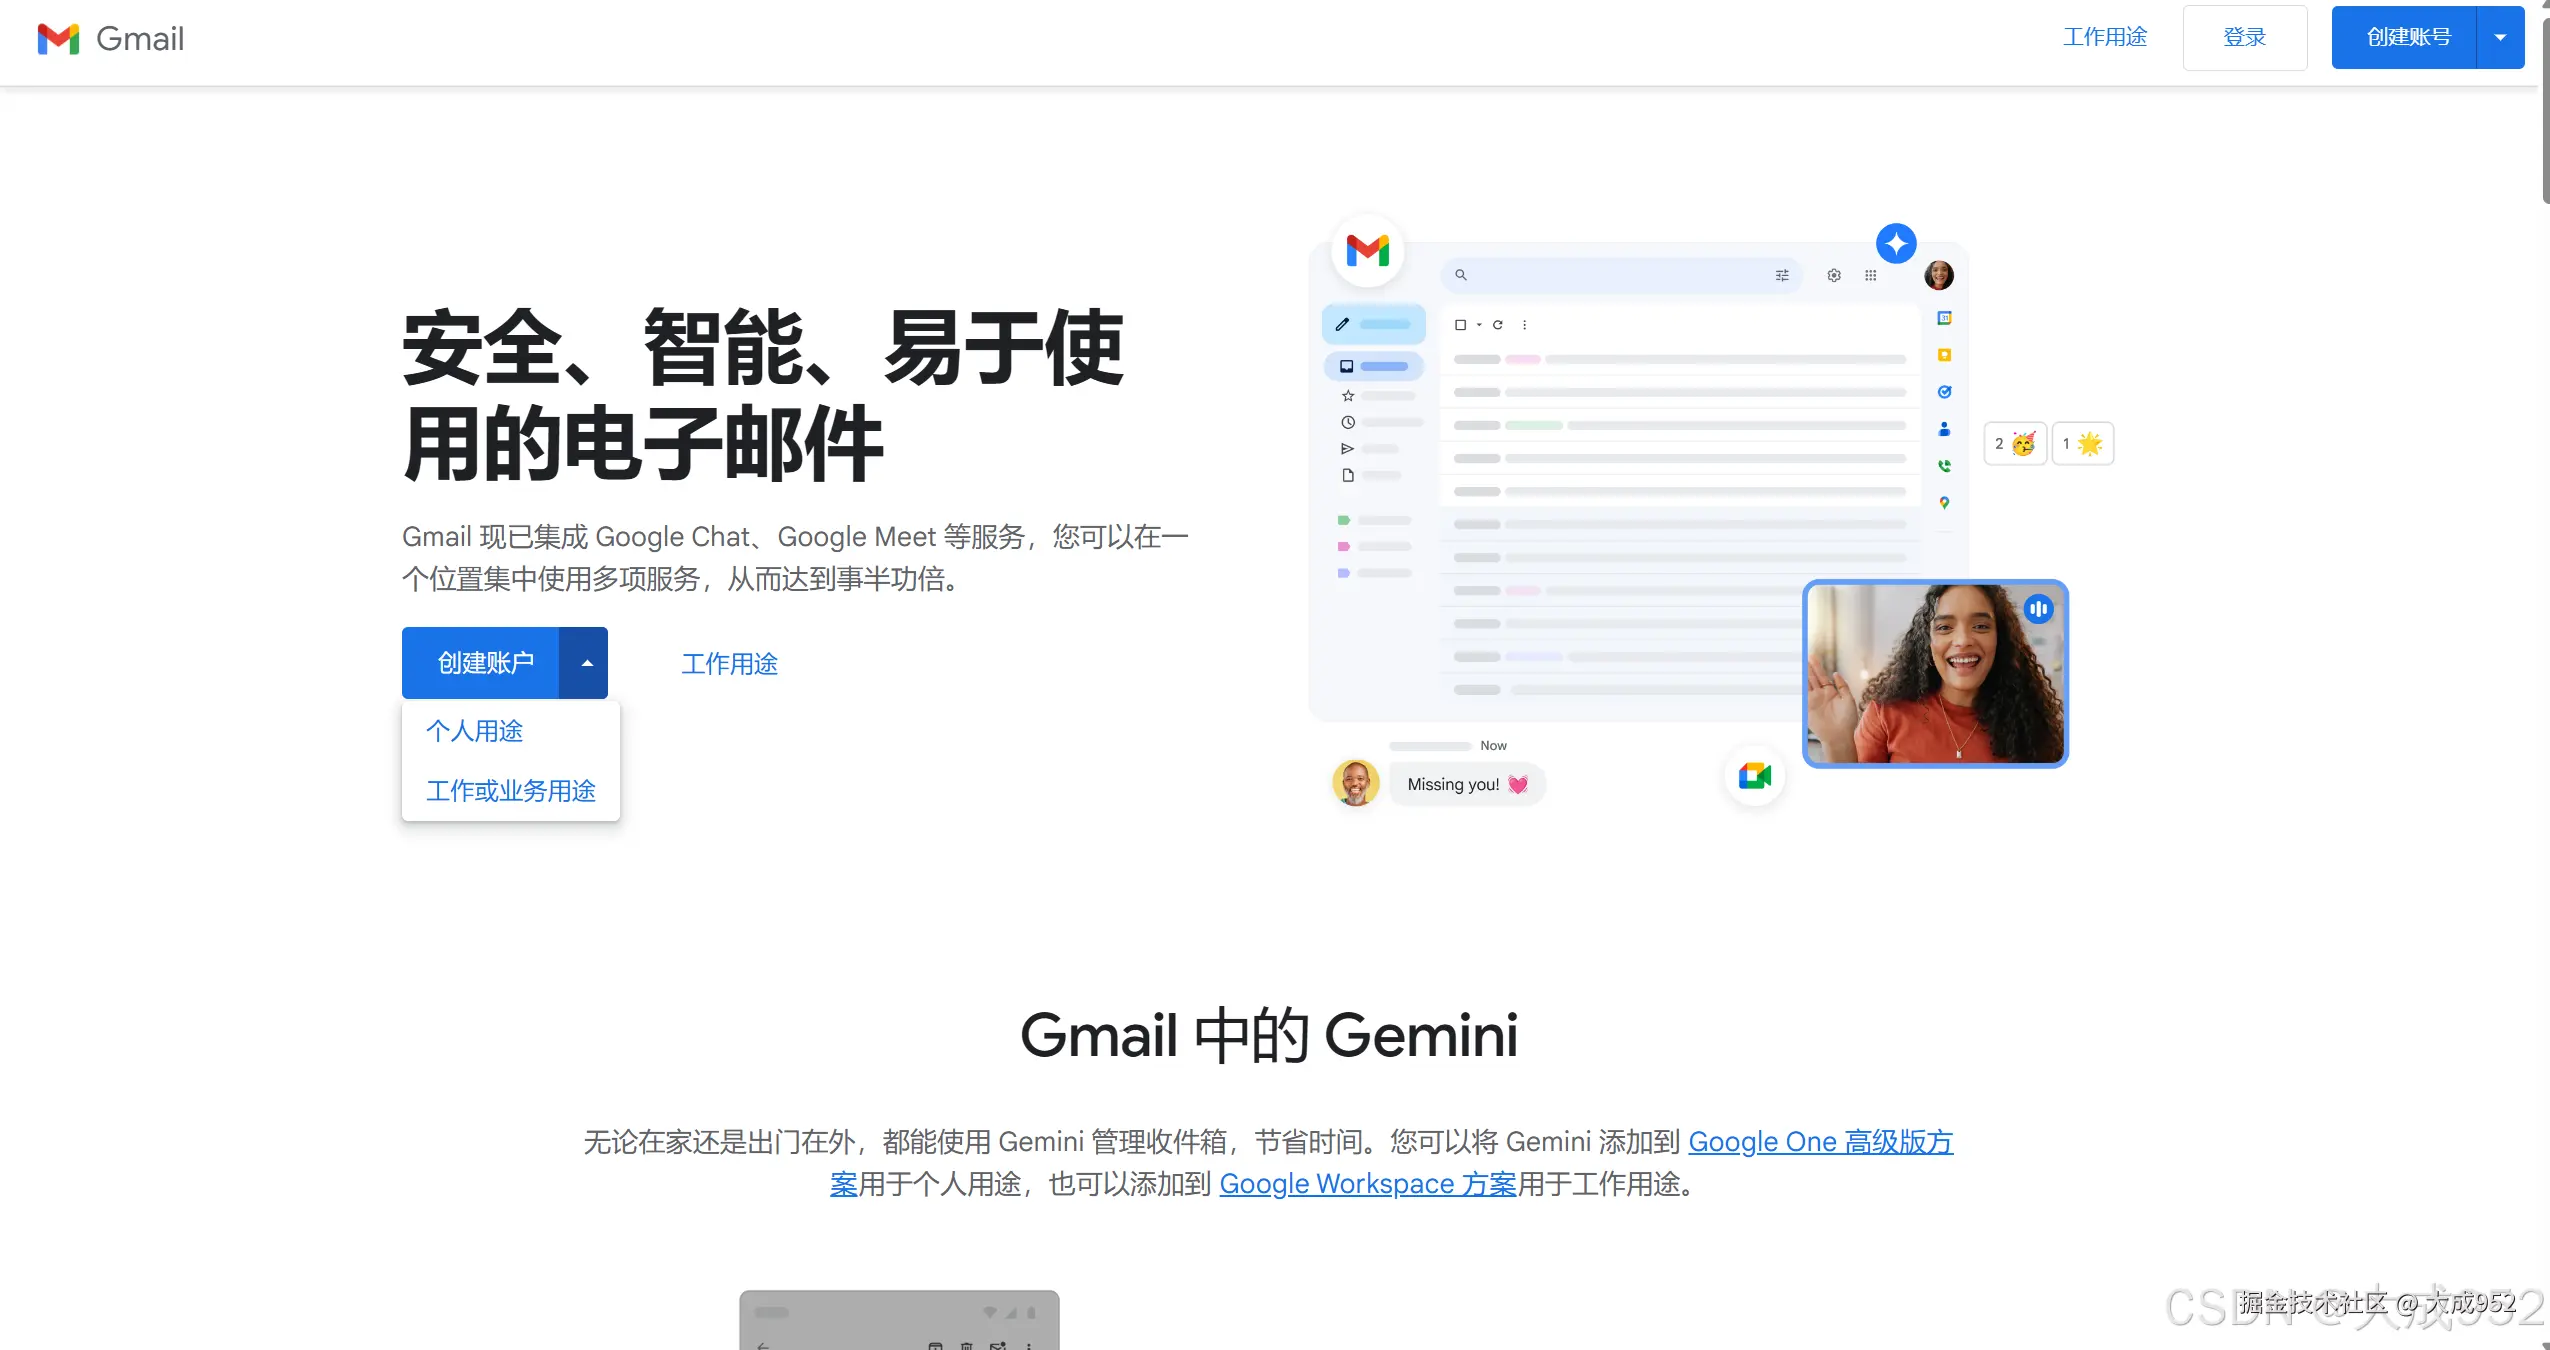The width and height of the screenshot is (2550, 1350).
Task: Choose 工作或业务用途 from the dropdown menu
Action: (510, 791)
